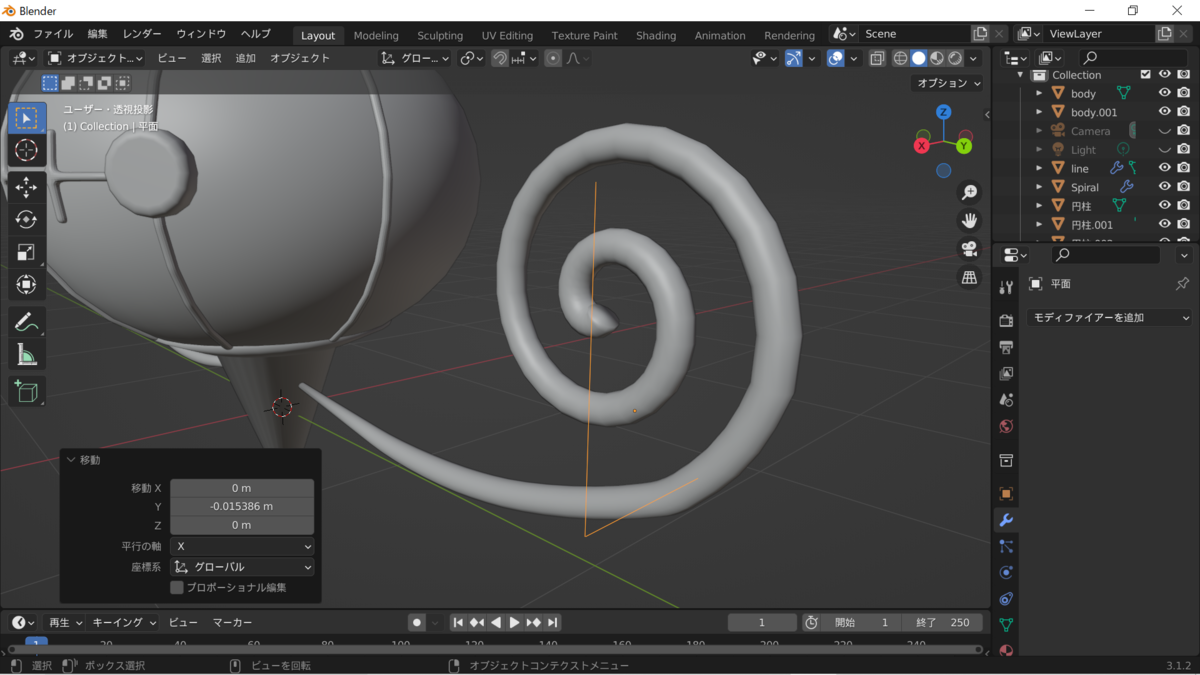The width and height of the screenshot is (1200, 675).
Task: Enable the プロポーショナル編集 checkbox
Action: [x=177, y=587]
